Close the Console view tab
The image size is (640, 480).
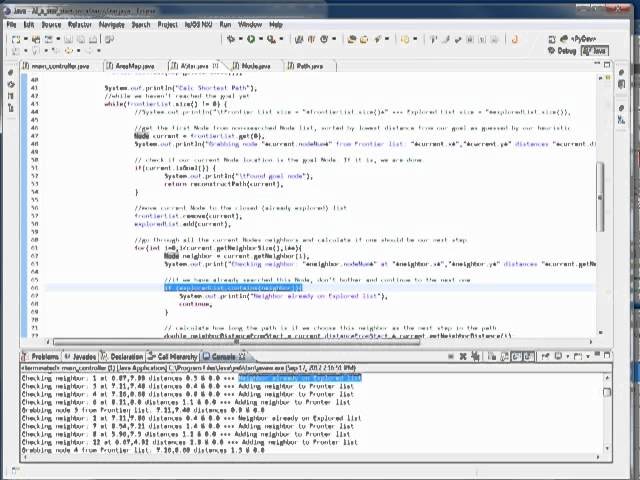(242, 357)
